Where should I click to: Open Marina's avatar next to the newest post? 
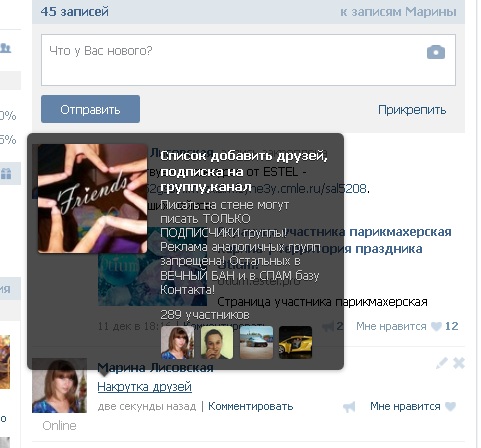point(59,386)
